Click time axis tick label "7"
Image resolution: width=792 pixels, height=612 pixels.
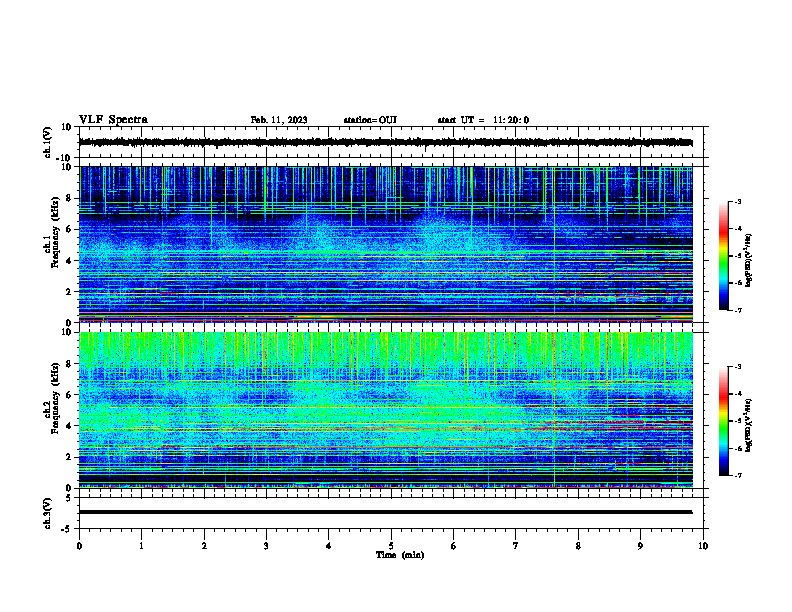(516, 546)
